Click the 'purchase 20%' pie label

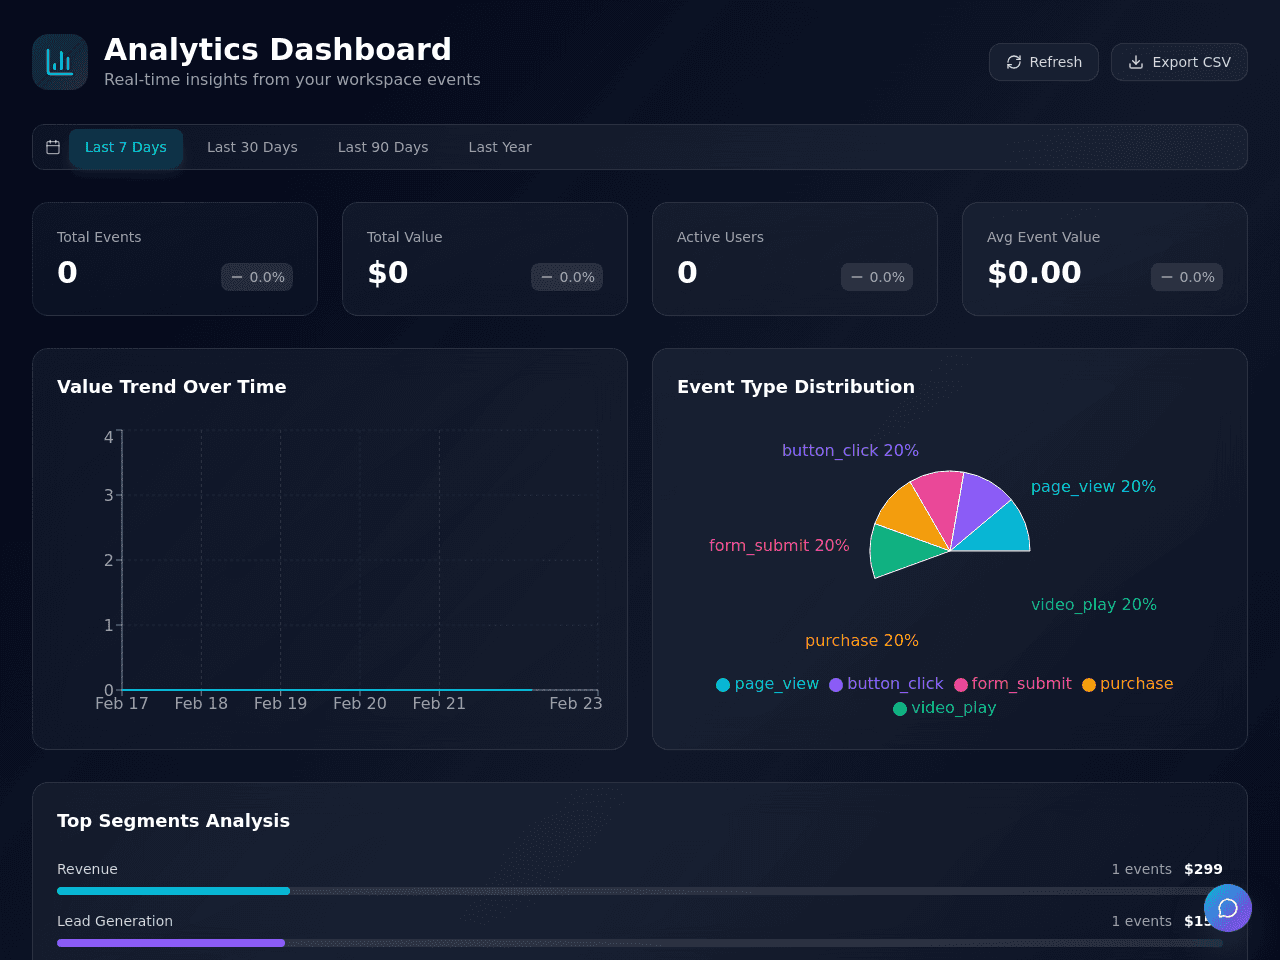[862, 641]
